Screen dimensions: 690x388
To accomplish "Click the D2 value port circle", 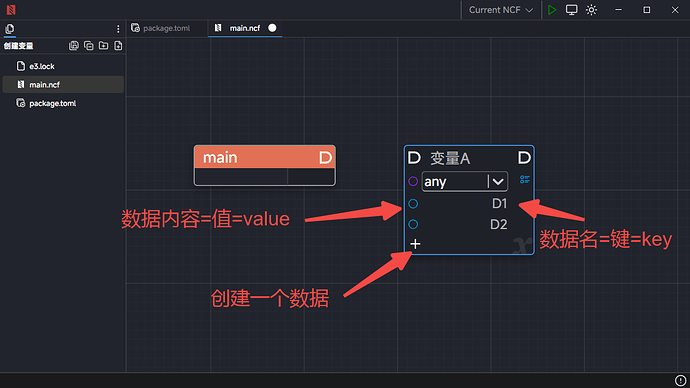I will pos(413,224).
